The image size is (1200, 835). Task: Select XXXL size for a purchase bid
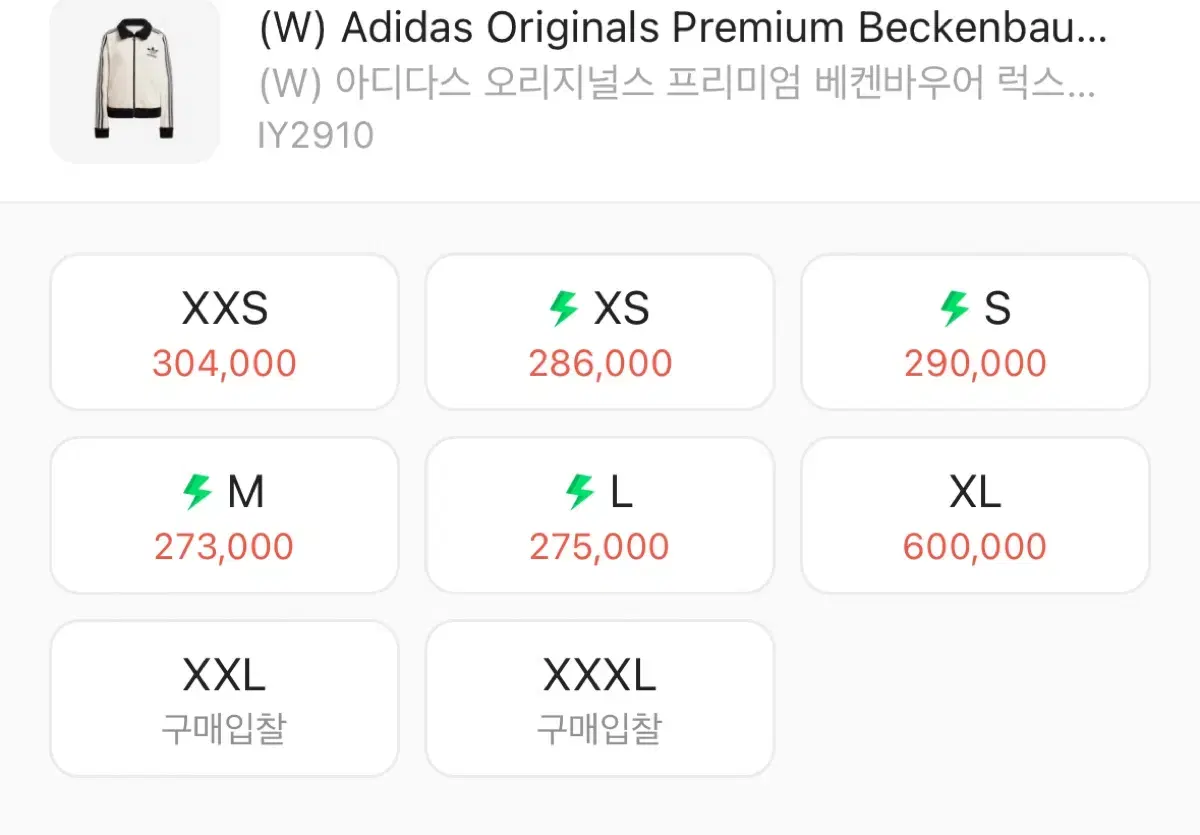(600, 698)
